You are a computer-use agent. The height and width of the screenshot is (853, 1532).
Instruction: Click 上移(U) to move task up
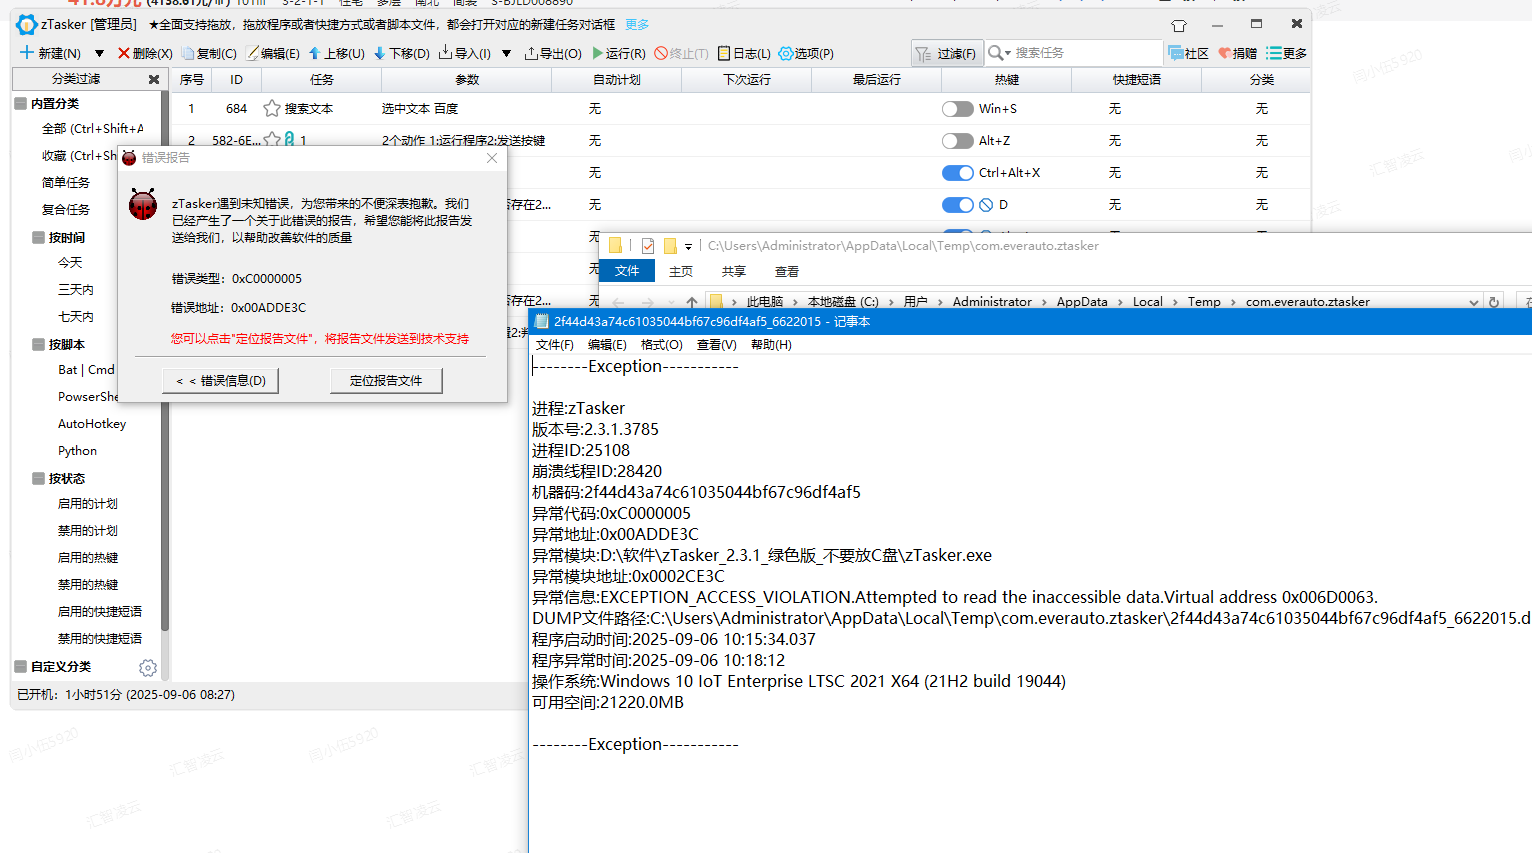coord(336,53)
